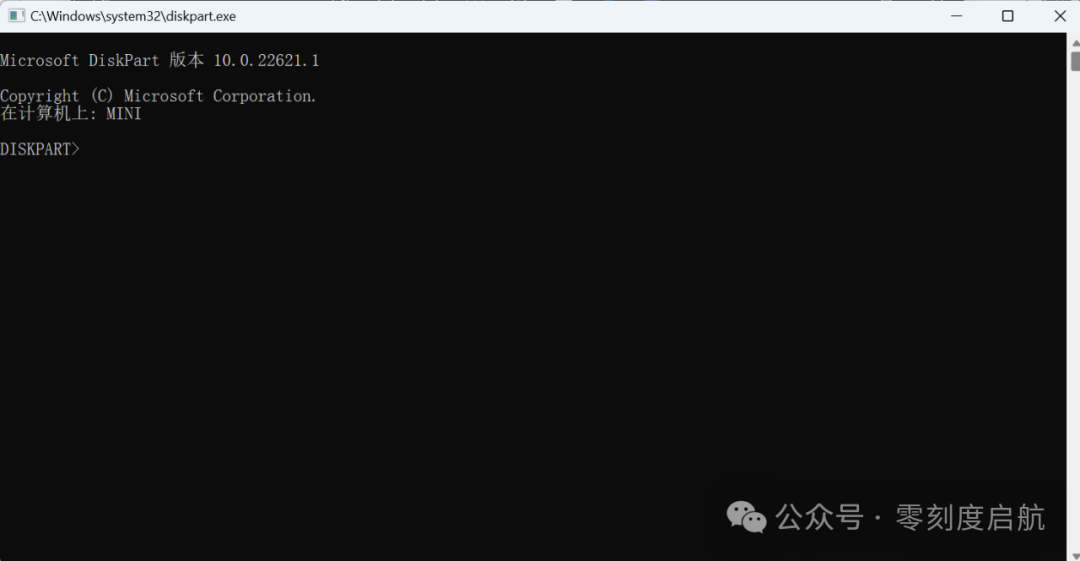
Task: Click the 在计算机上 label text
Action: click(x=44, y=114)
